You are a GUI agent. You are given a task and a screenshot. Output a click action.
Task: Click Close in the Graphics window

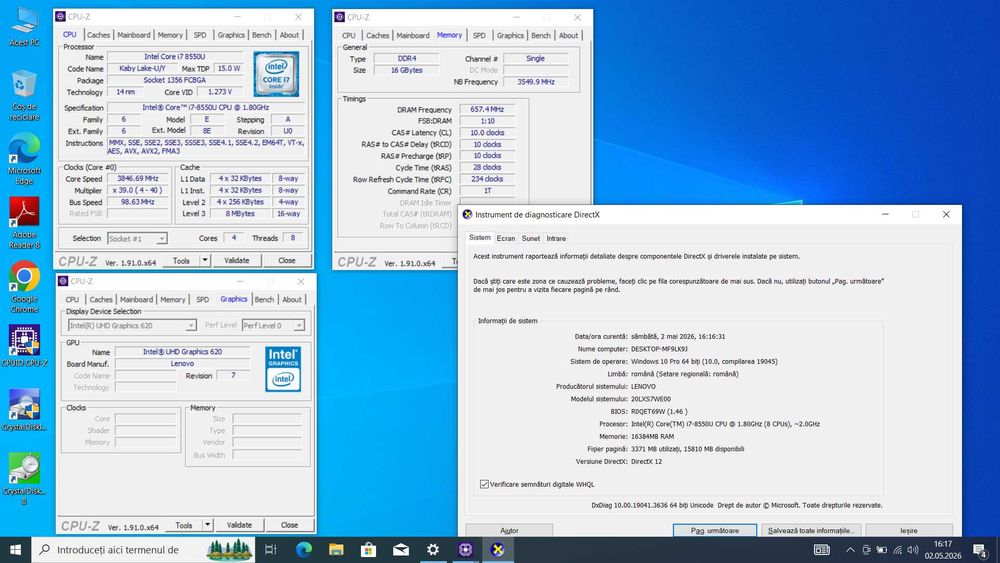coord(290,525)
